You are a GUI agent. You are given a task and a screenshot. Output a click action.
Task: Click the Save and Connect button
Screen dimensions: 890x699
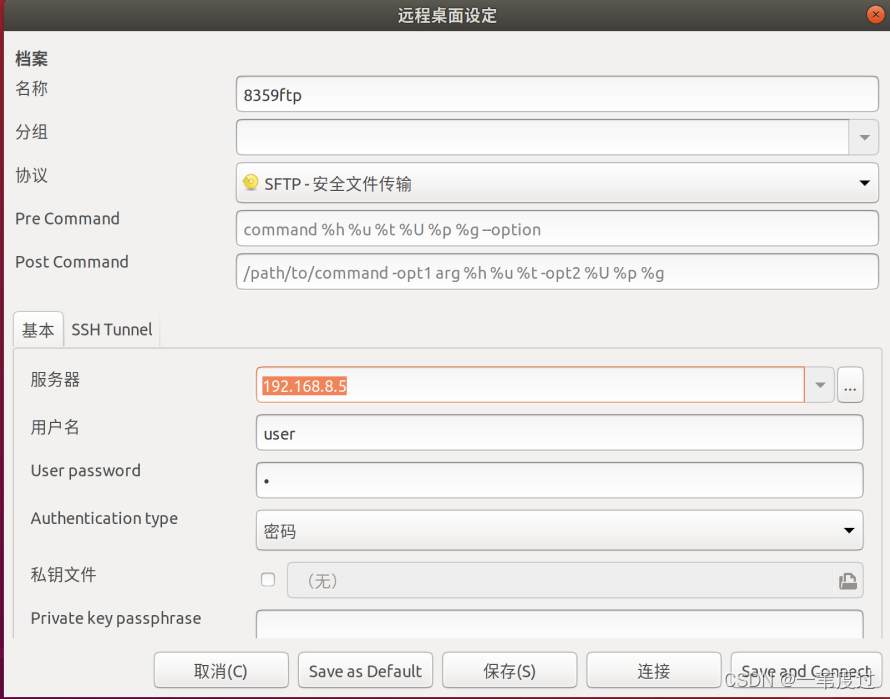tap(806, 671)
